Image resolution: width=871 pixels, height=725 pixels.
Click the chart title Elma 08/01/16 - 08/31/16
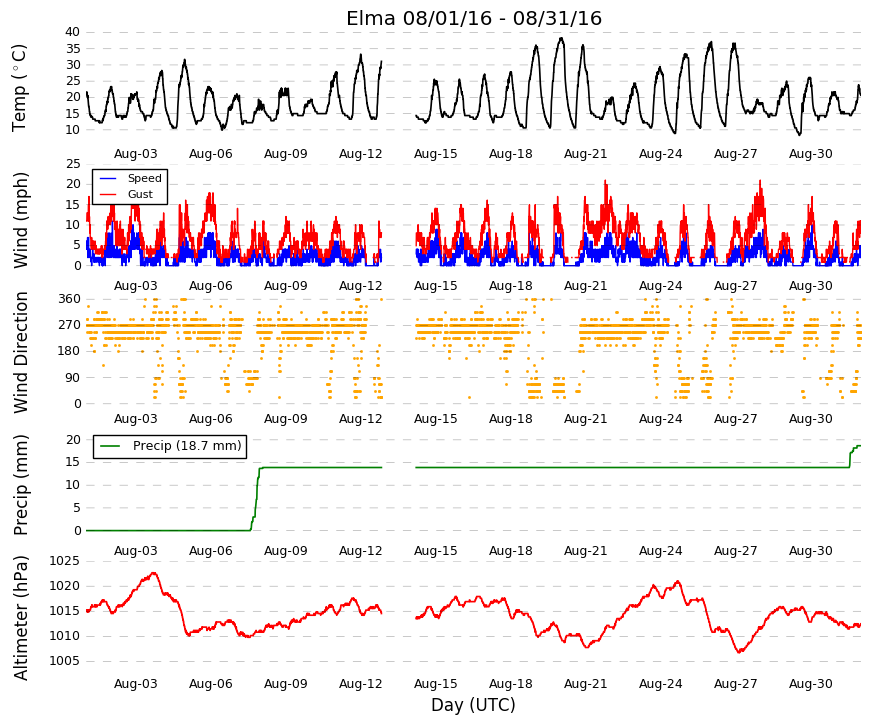pyautogui.click(x=474, y=18)
